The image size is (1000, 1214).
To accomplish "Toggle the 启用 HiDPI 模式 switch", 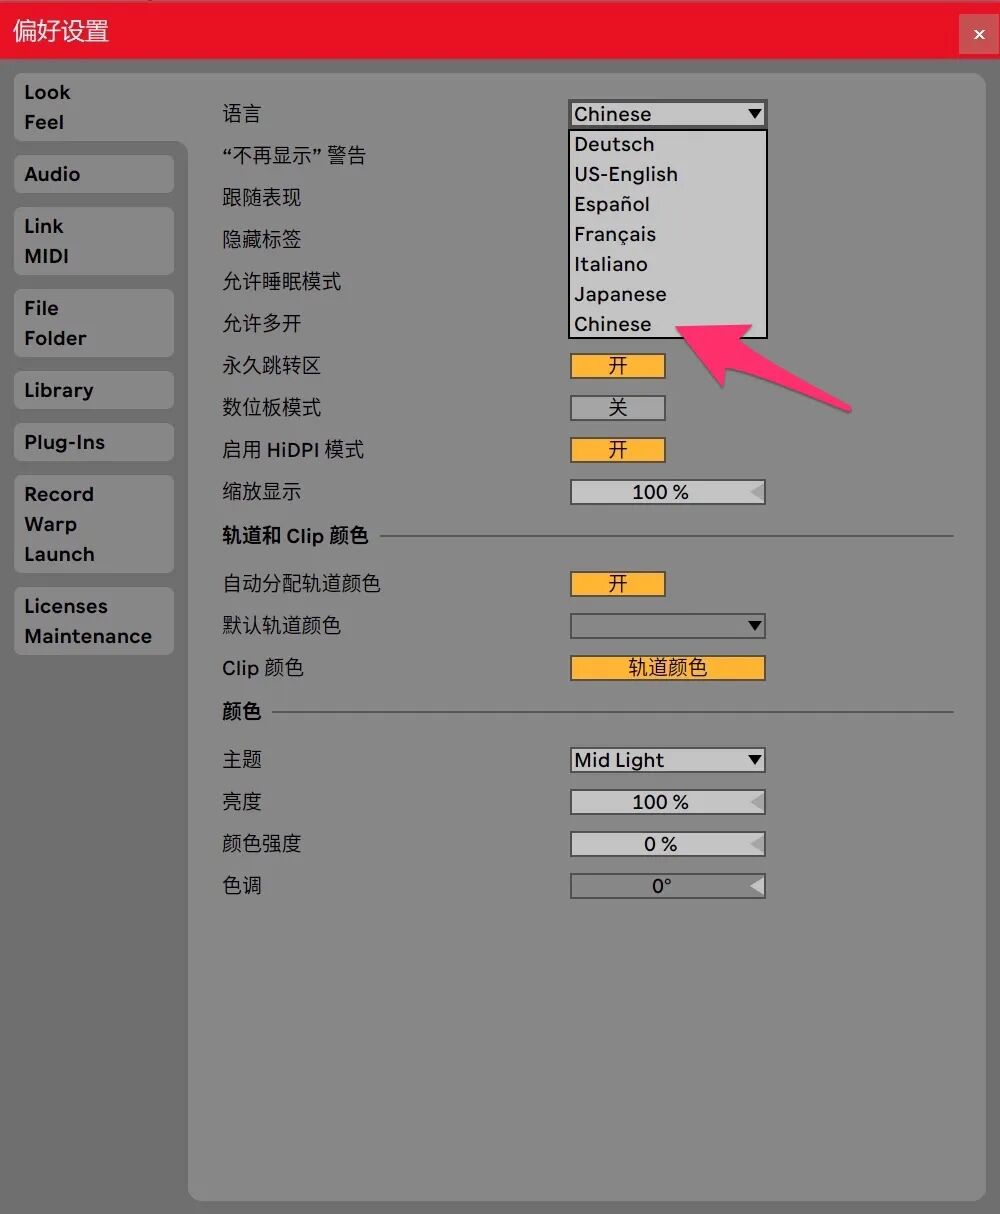I will point(618,450).
